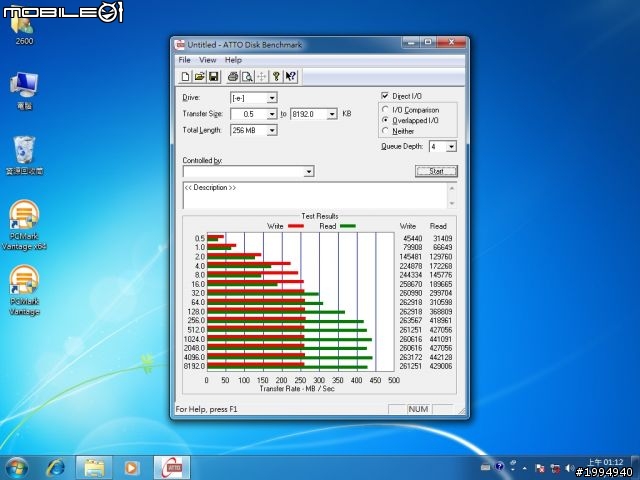Click the Print Preview toolbar icon
Screen dimensions: 640x480
tap(247, 76)
